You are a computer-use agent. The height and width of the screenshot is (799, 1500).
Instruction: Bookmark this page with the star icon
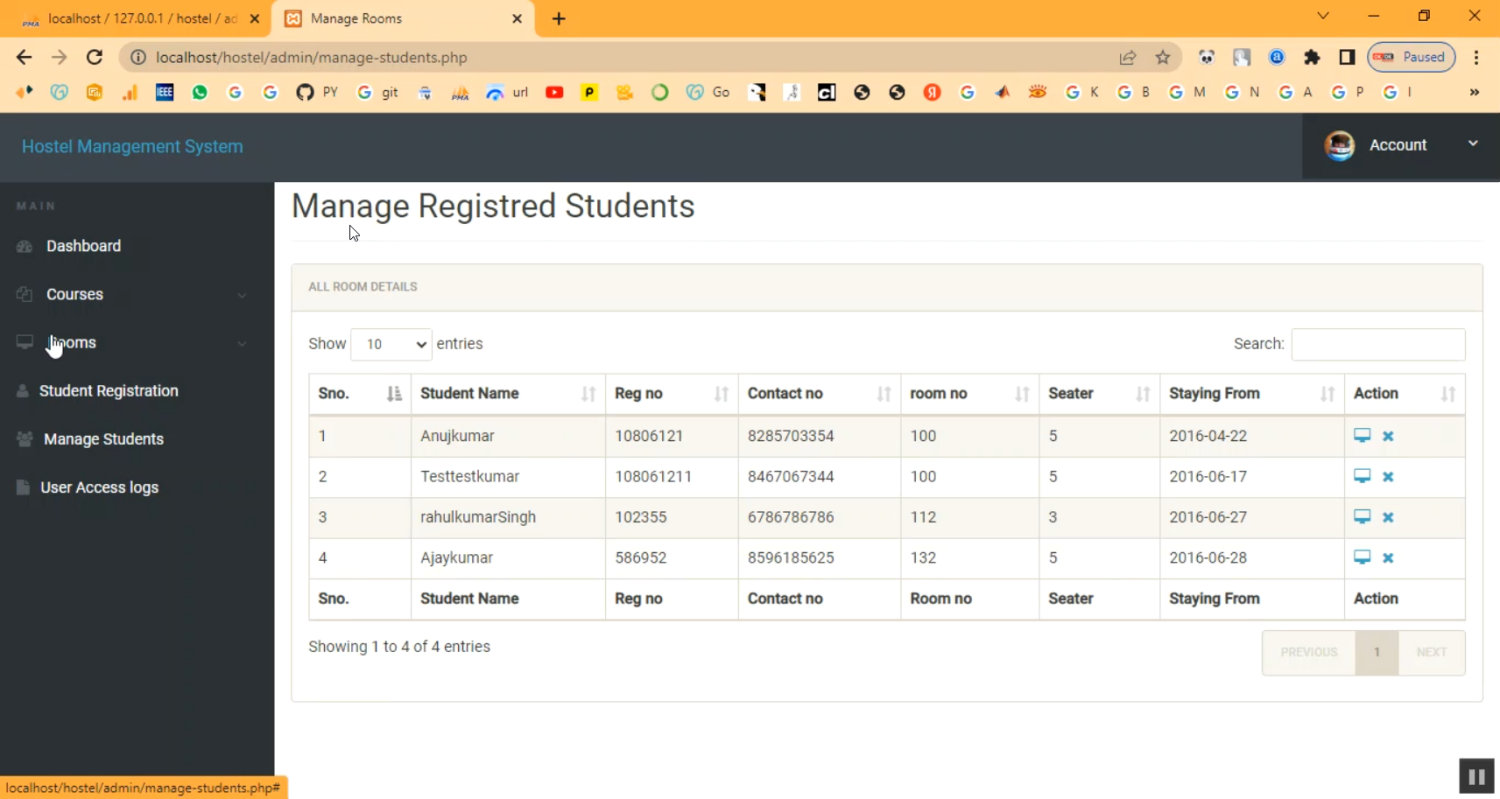point(1162,58)
